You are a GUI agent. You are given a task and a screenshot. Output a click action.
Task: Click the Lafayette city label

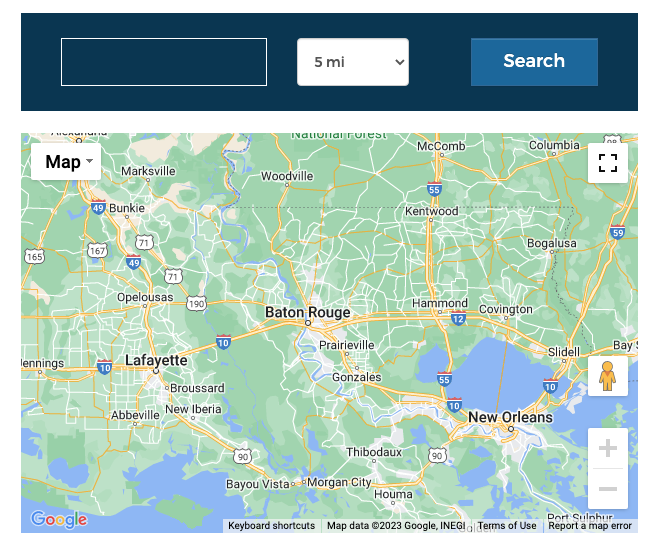coord(156,360)
